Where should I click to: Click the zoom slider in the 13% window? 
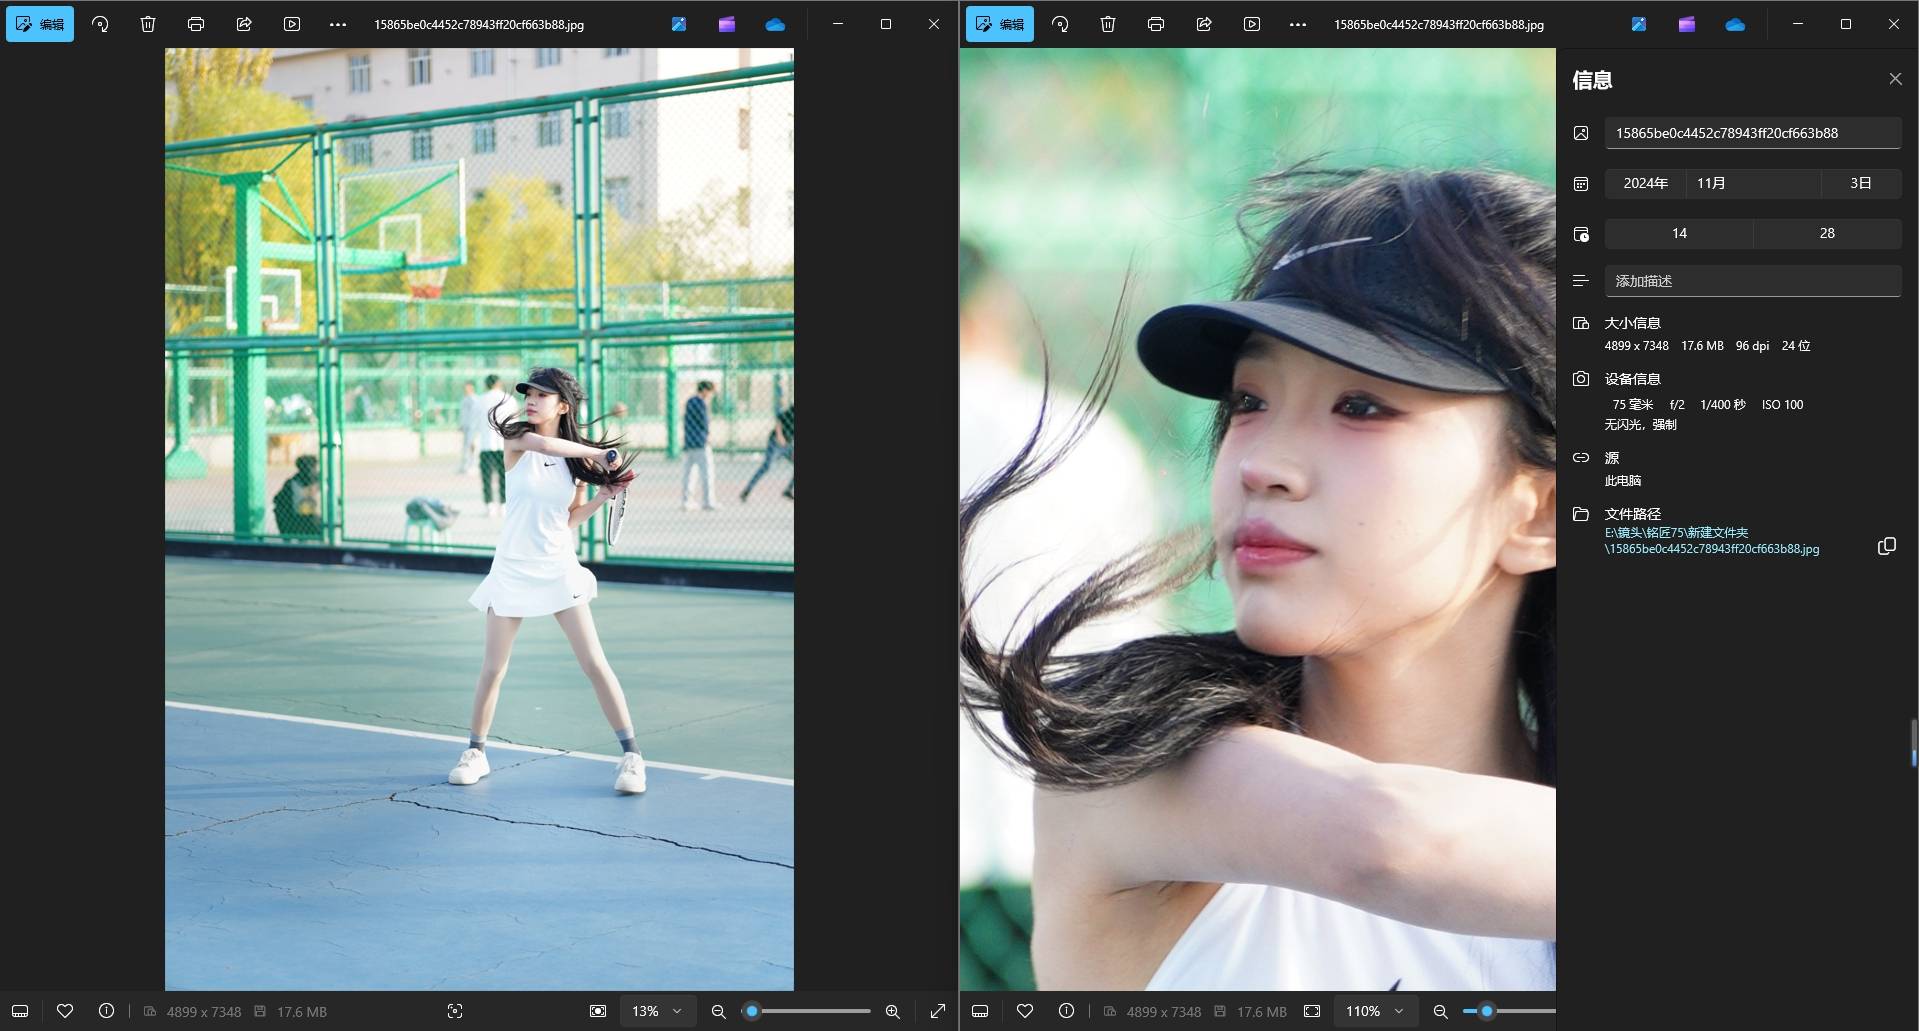810,1011
